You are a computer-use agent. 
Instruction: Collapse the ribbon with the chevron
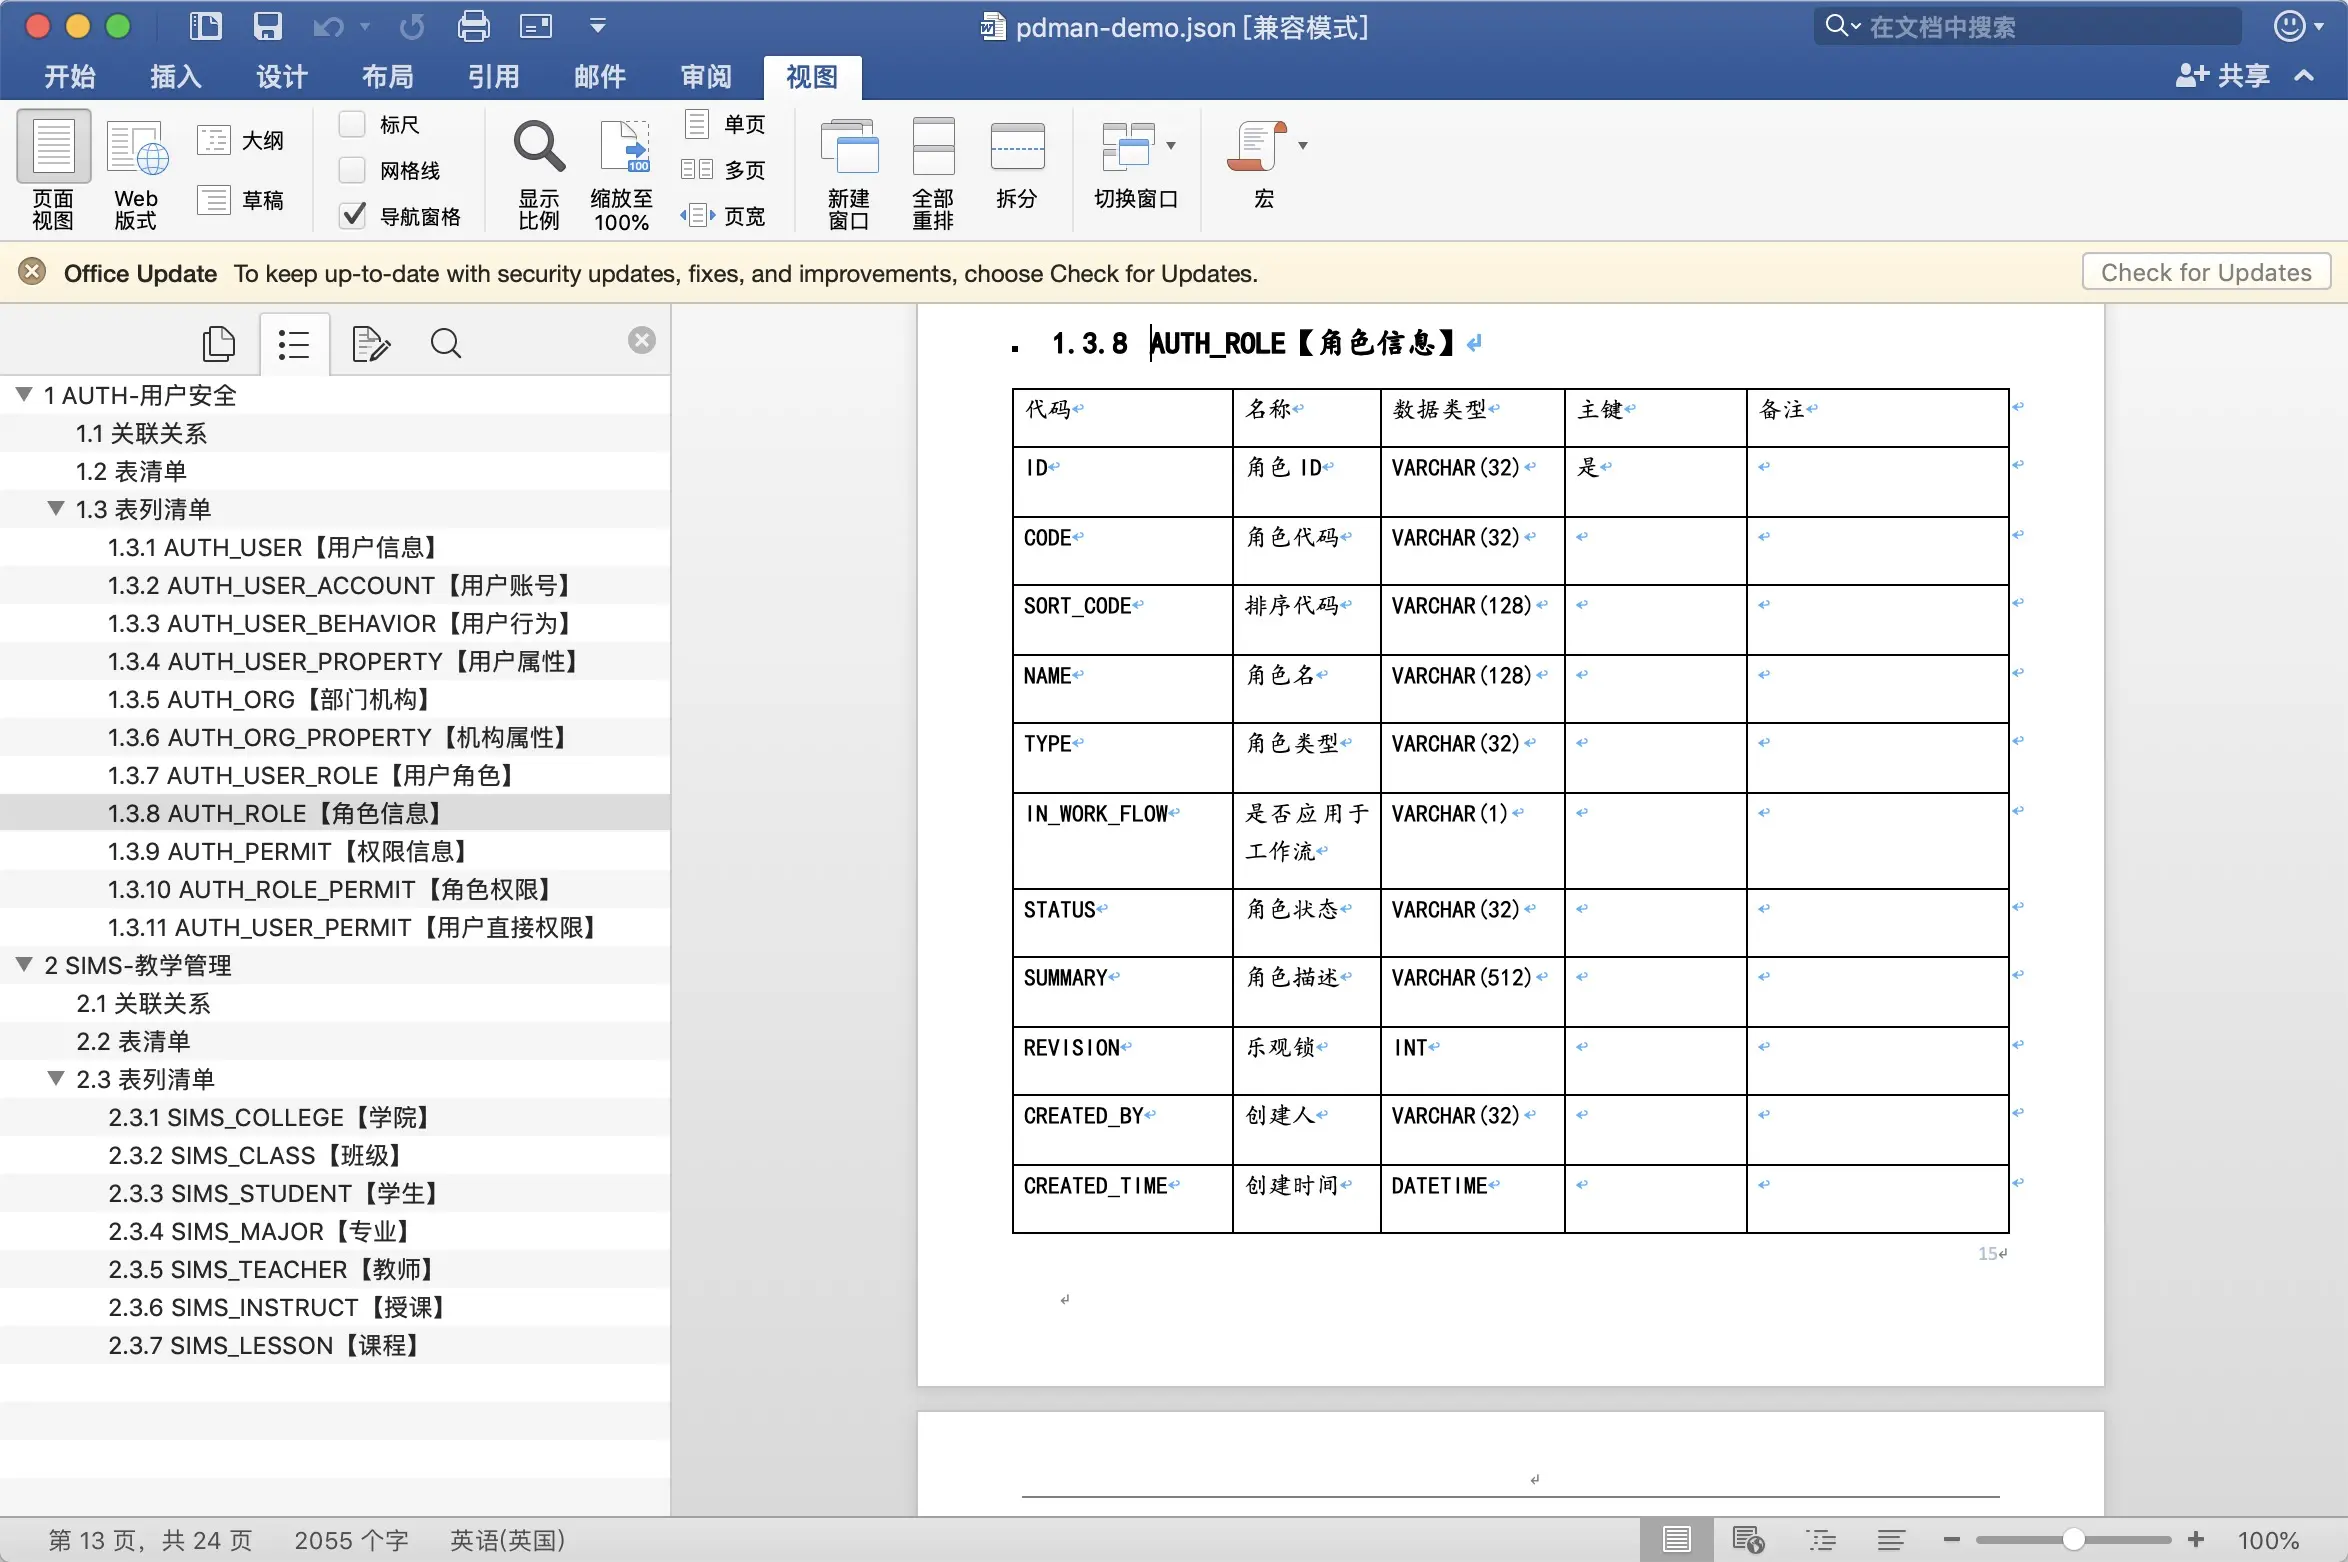click(2304, 75)
